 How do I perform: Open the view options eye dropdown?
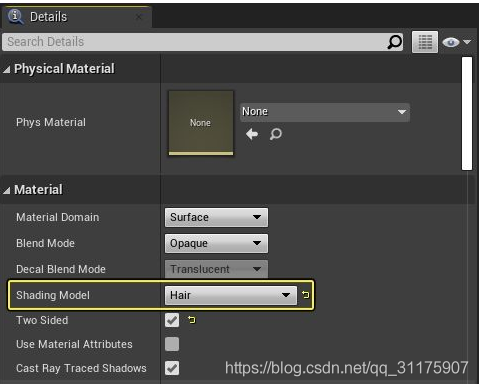tap(457, 42)
